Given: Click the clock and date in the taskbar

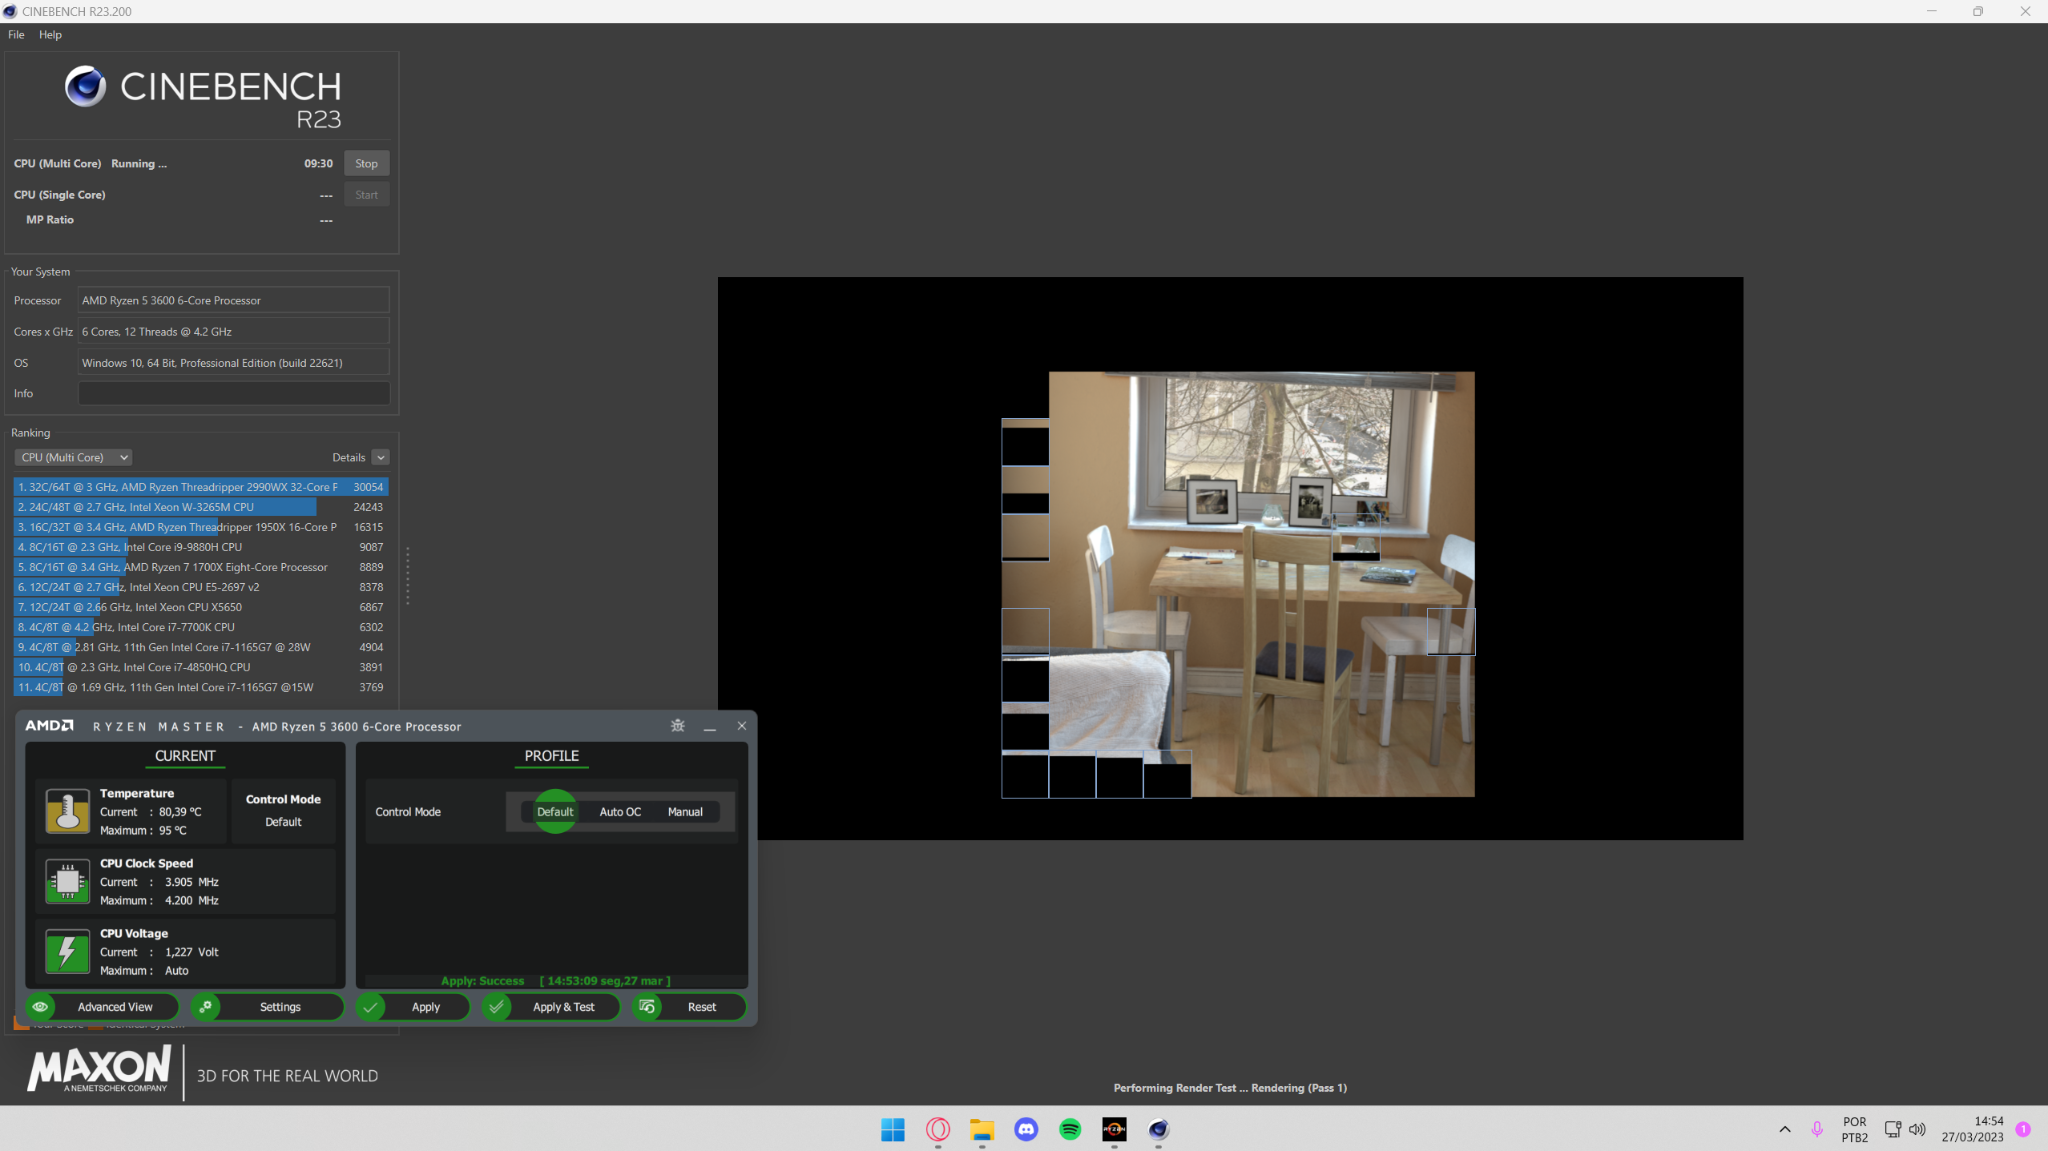Looking at the screenshot, I should point(1972,1129).
